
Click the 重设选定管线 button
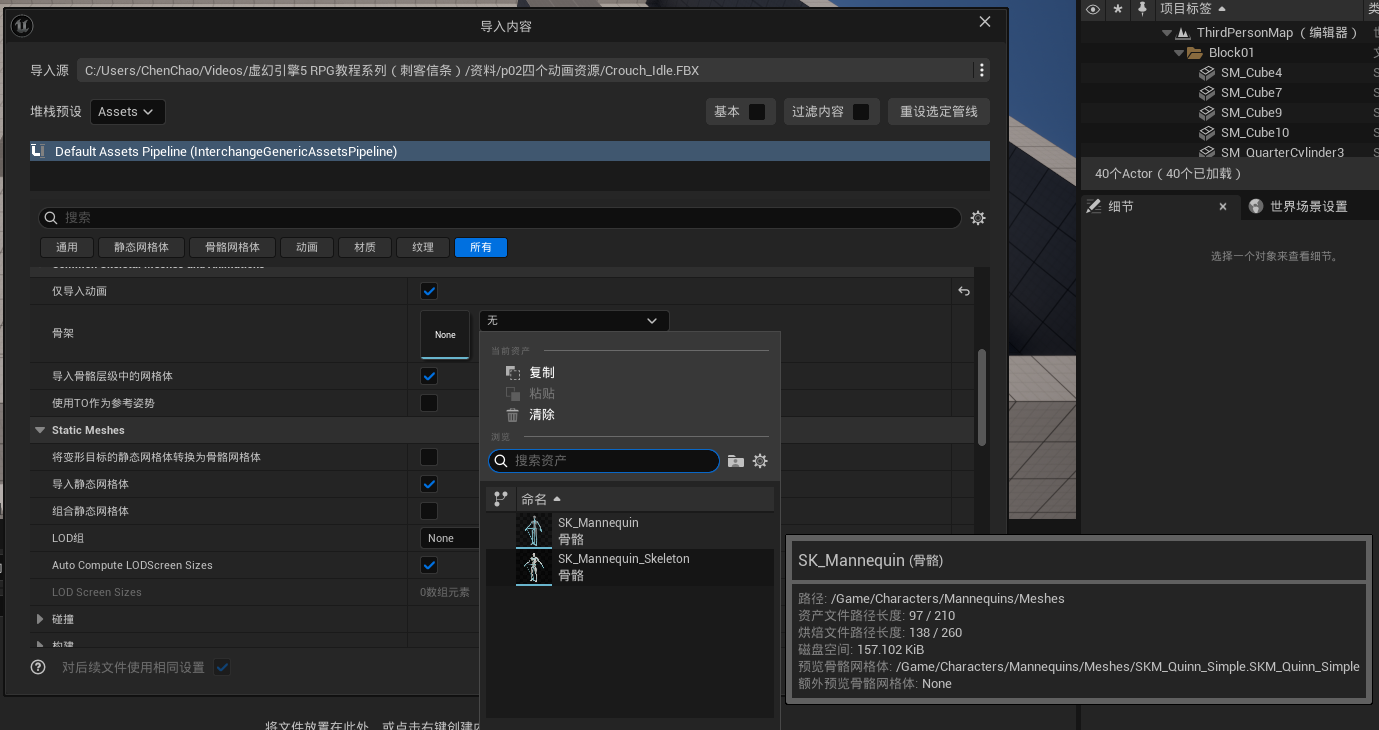point(939,112)
